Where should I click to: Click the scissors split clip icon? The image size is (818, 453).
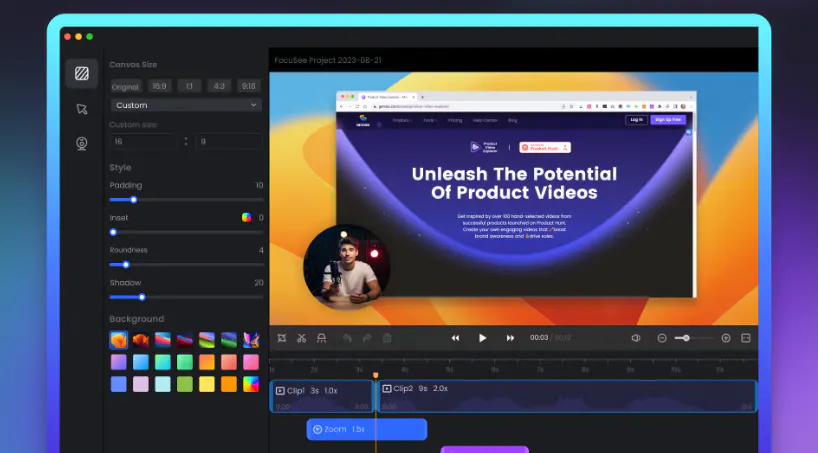pyautogui.click(x=302, y=338)
